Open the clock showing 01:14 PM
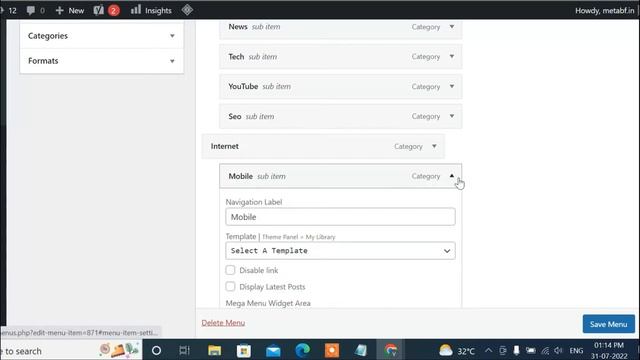 click(x=609, y=350)
